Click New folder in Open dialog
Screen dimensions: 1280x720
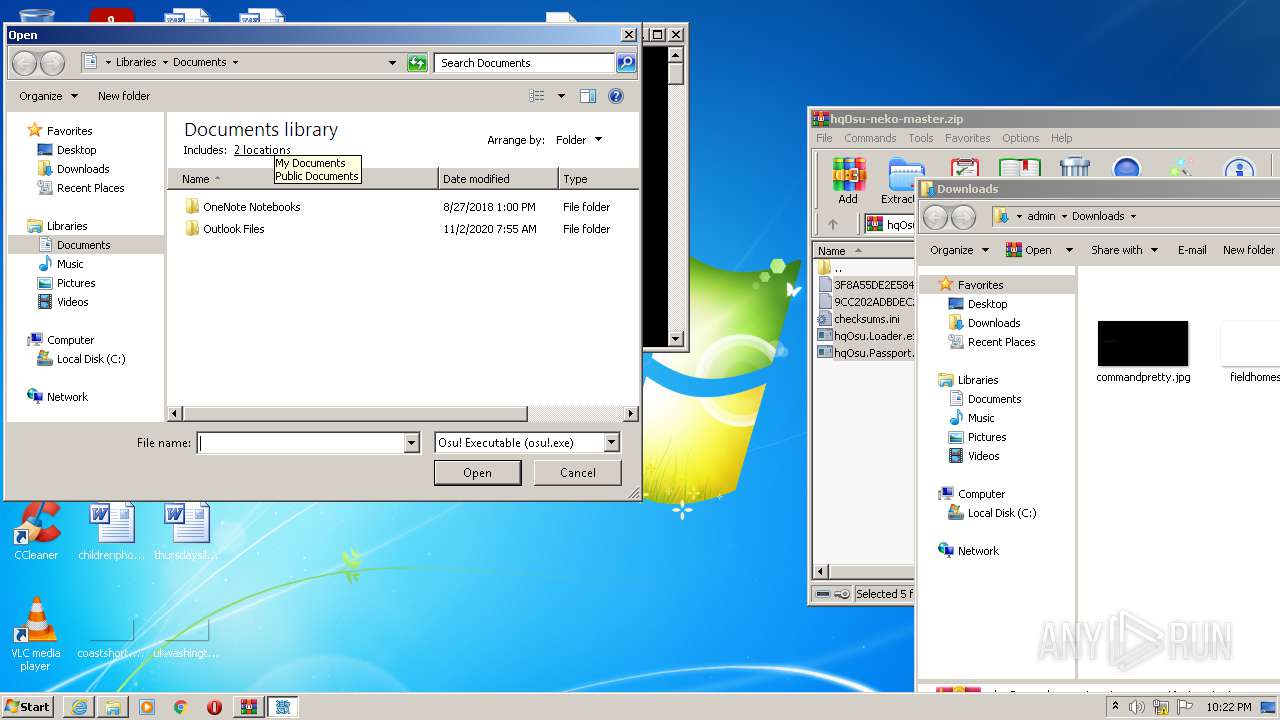click(x=124, y=96)
